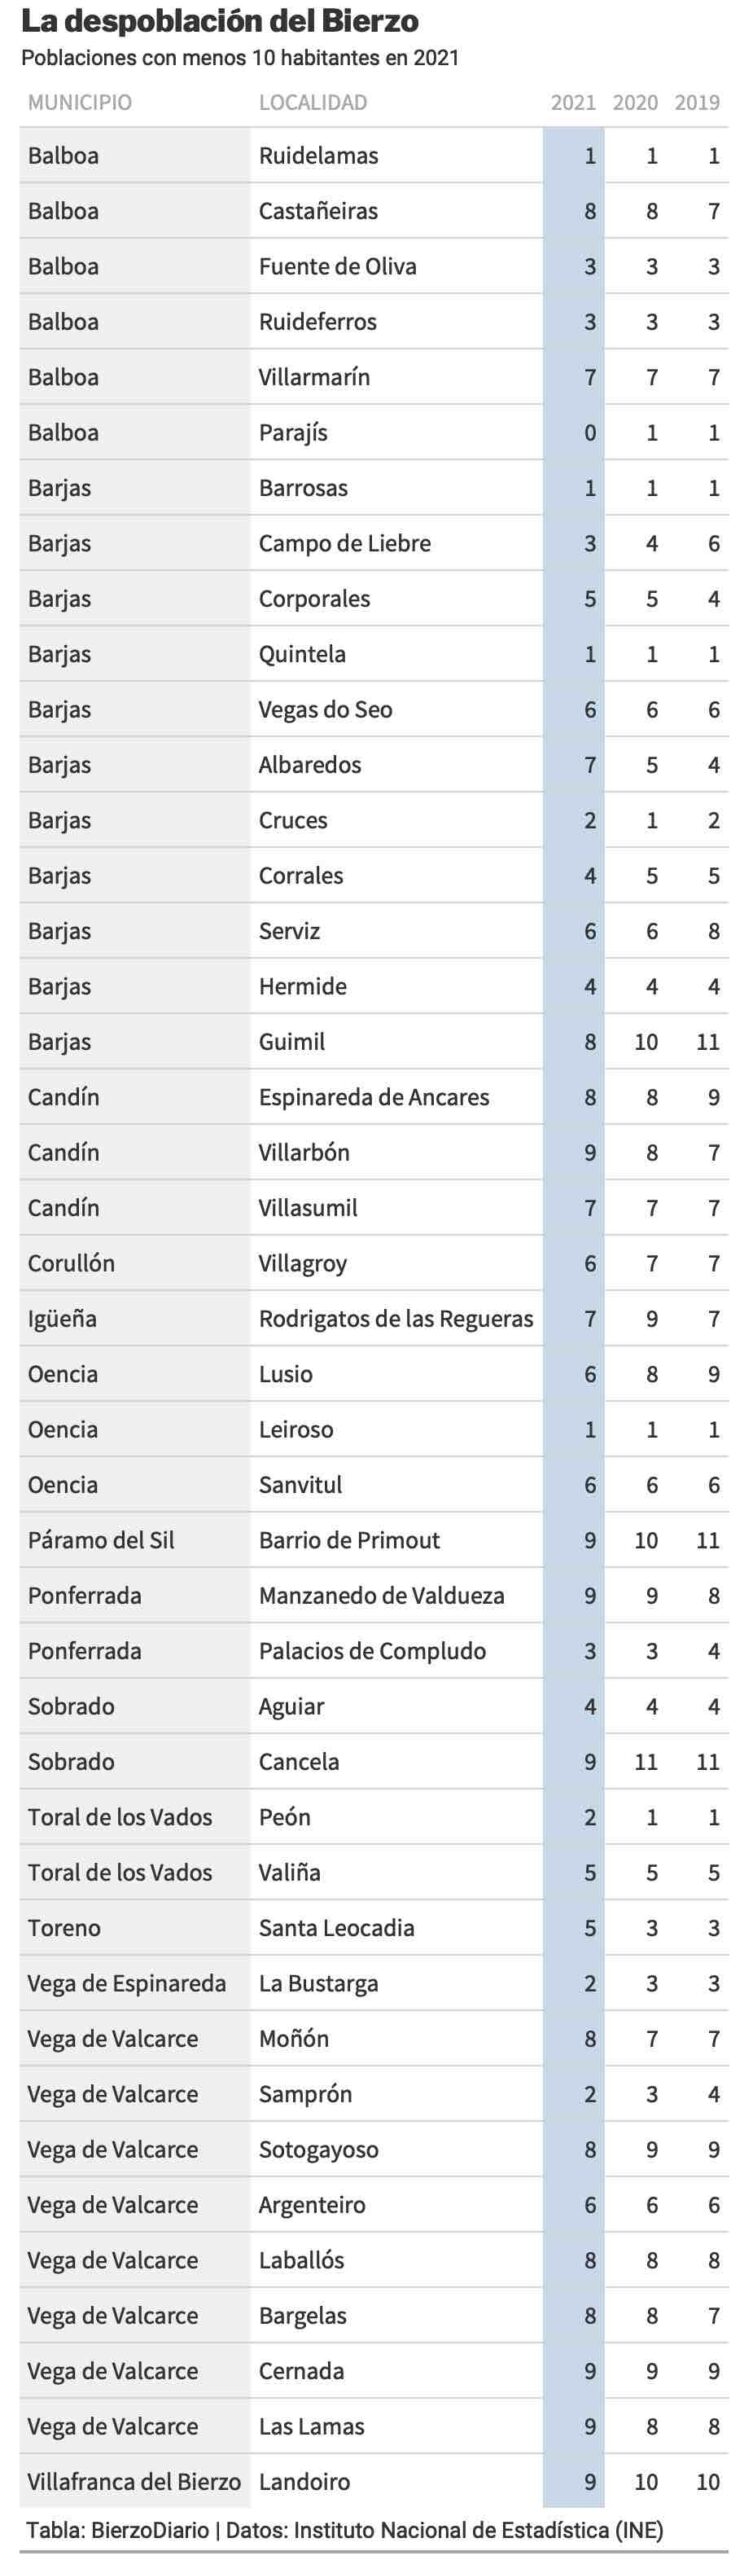
Task: Select Rodrigatos de las Regueras cell
Action: click(397, 1318)
